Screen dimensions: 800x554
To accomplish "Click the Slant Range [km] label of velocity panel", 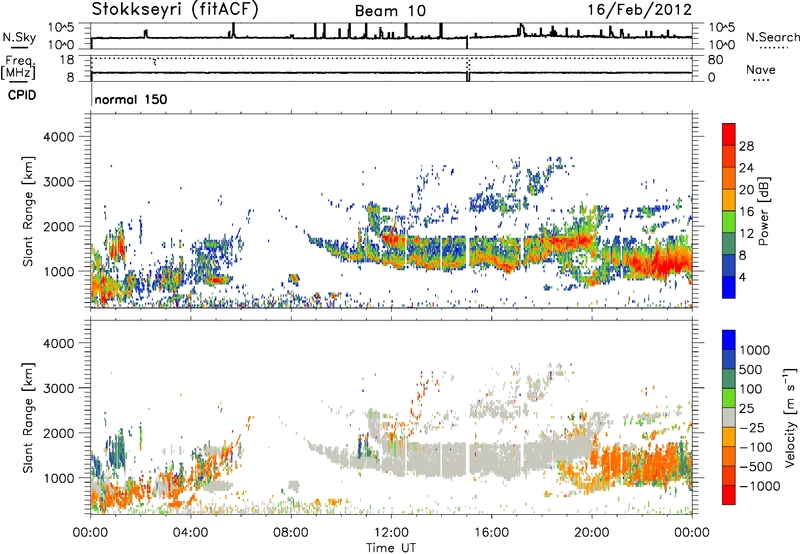I will 28,417.
